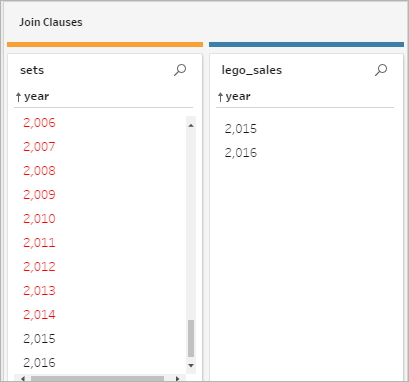
Task: Click the down arrow of sets scrollbar
Action: [191, 365]
